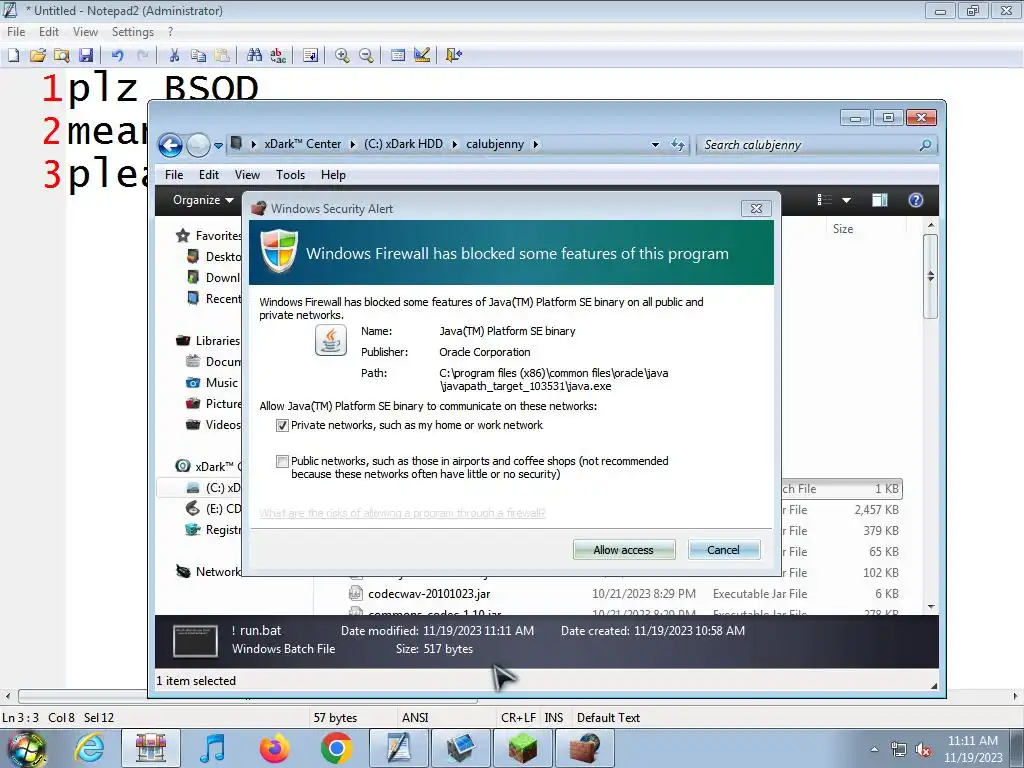Screen dimensions: 1024x768
Task: Open the Notepad2 File menu
Action: click(16, 32)
